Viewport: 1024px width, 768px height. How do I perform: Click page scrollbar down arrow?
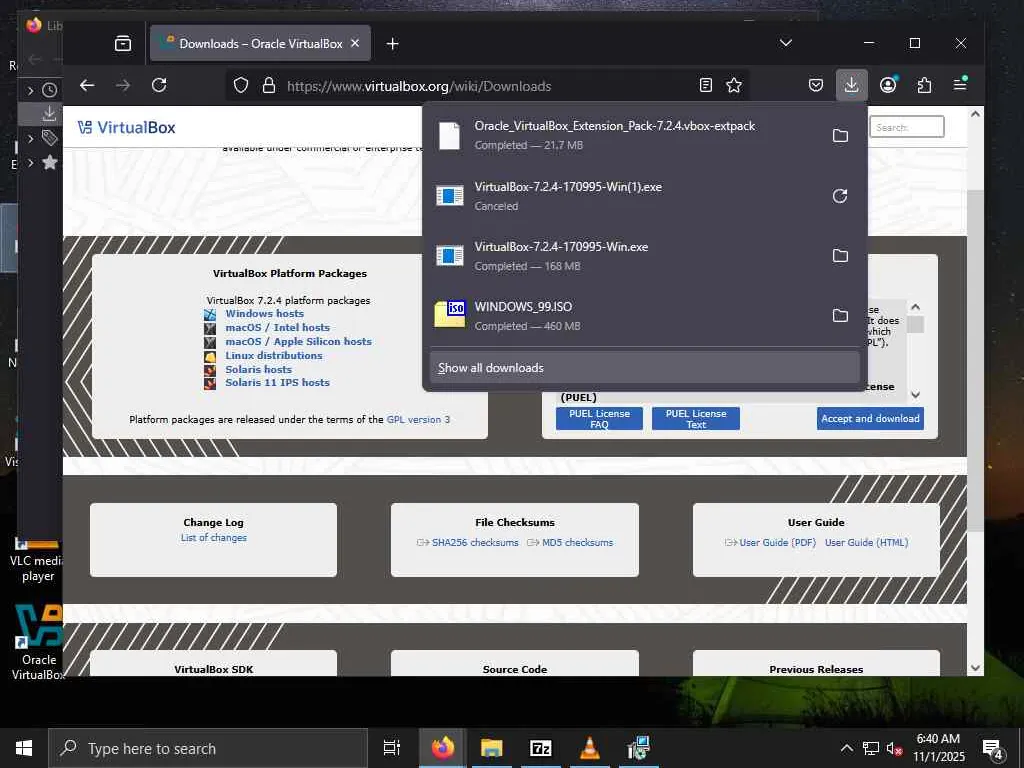[x=975, y=668]
